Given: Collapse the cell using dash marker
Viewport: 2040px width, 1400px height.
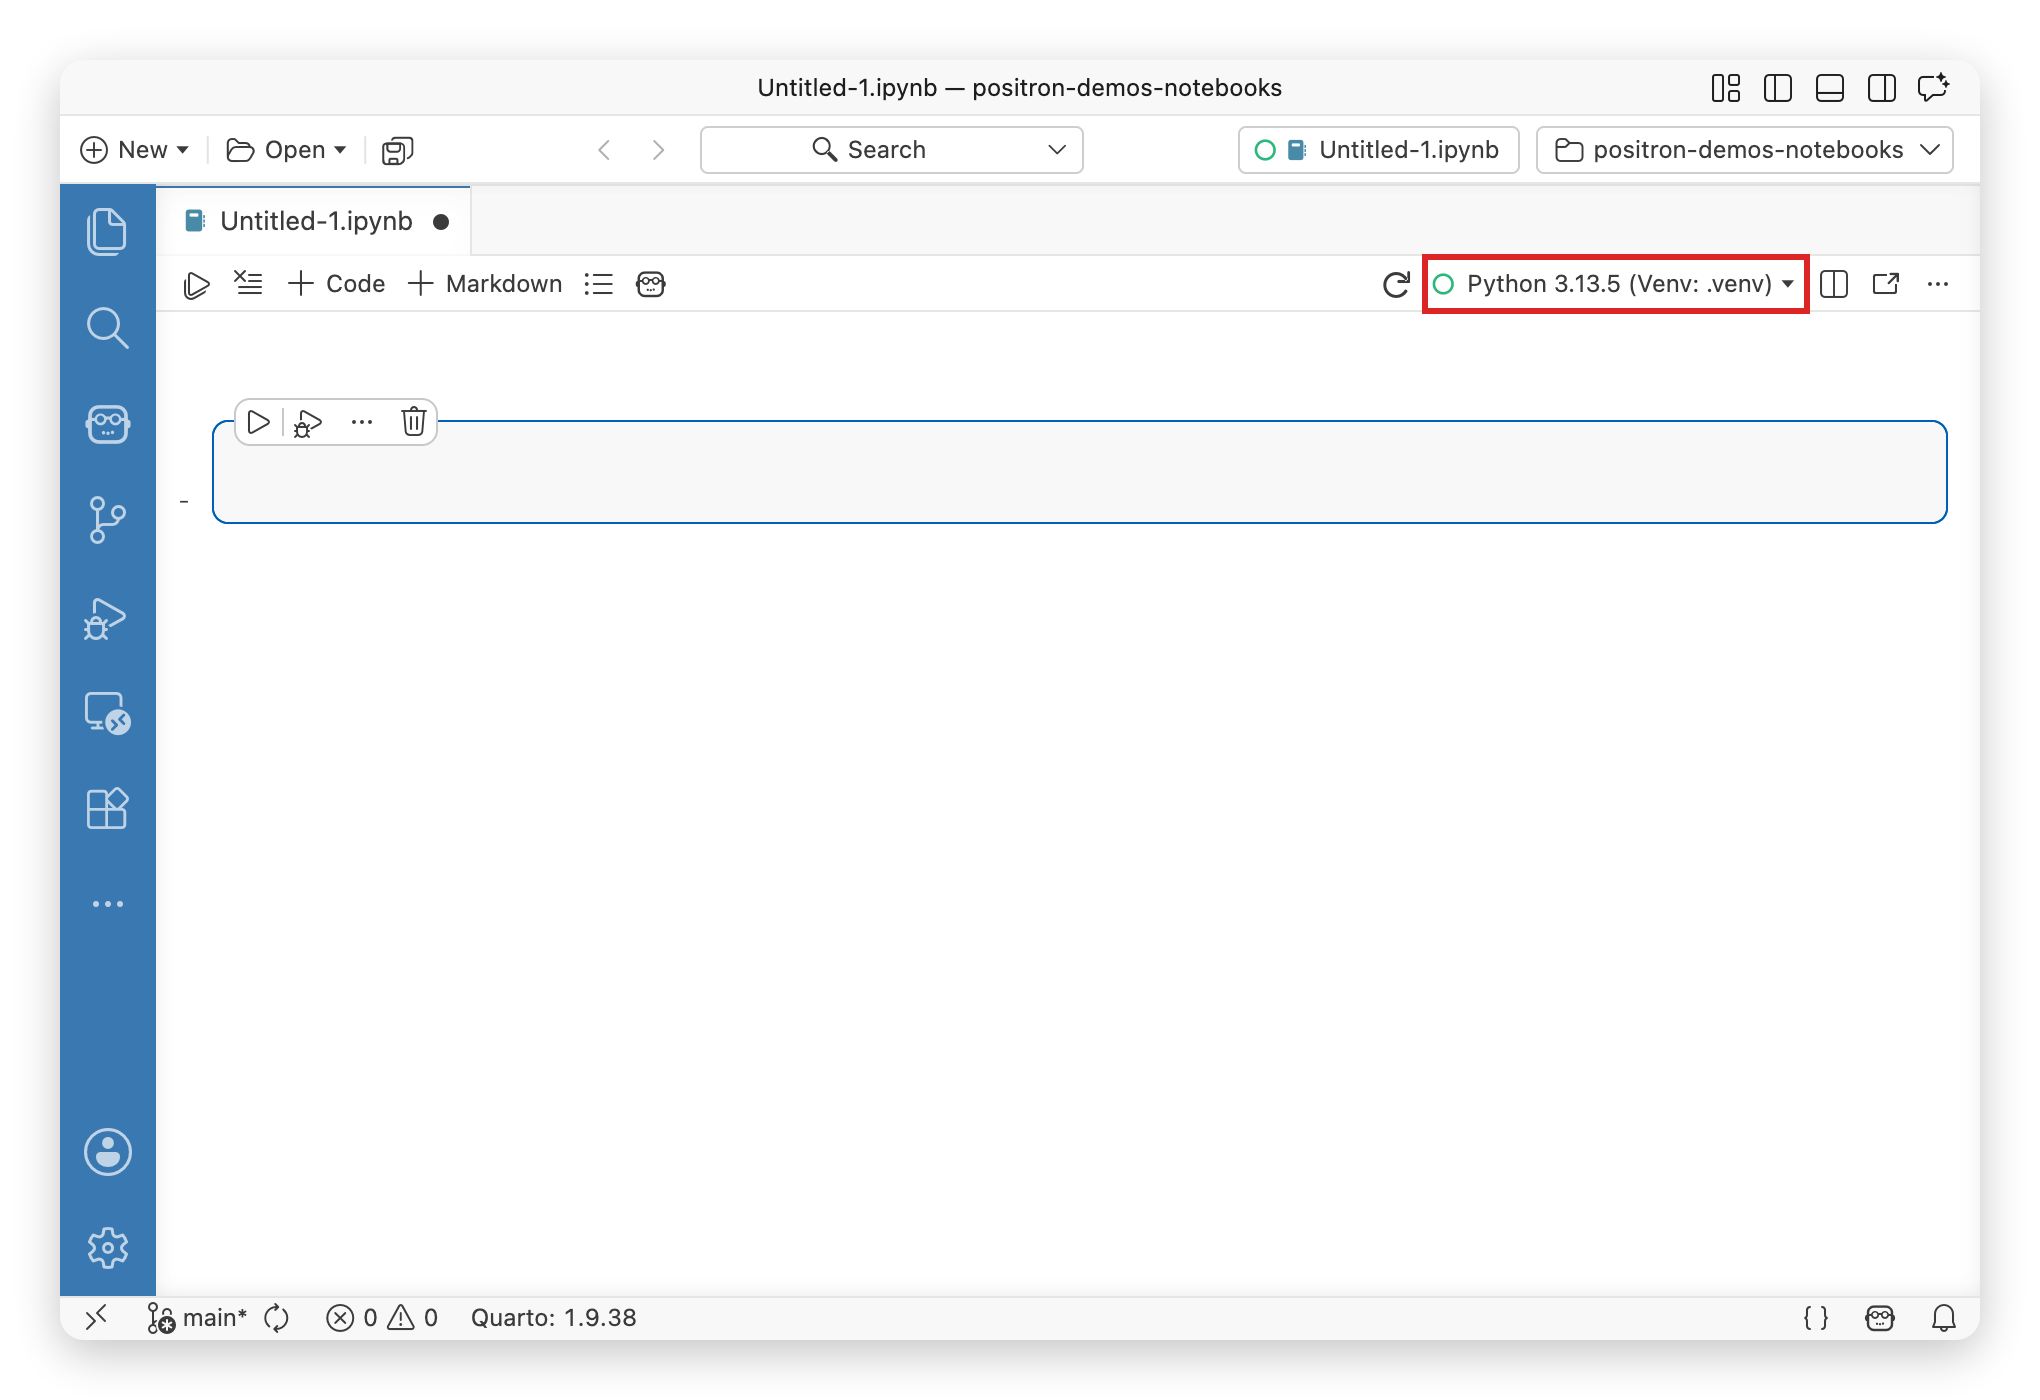Looking at the screenshot, I should [184, 501].
